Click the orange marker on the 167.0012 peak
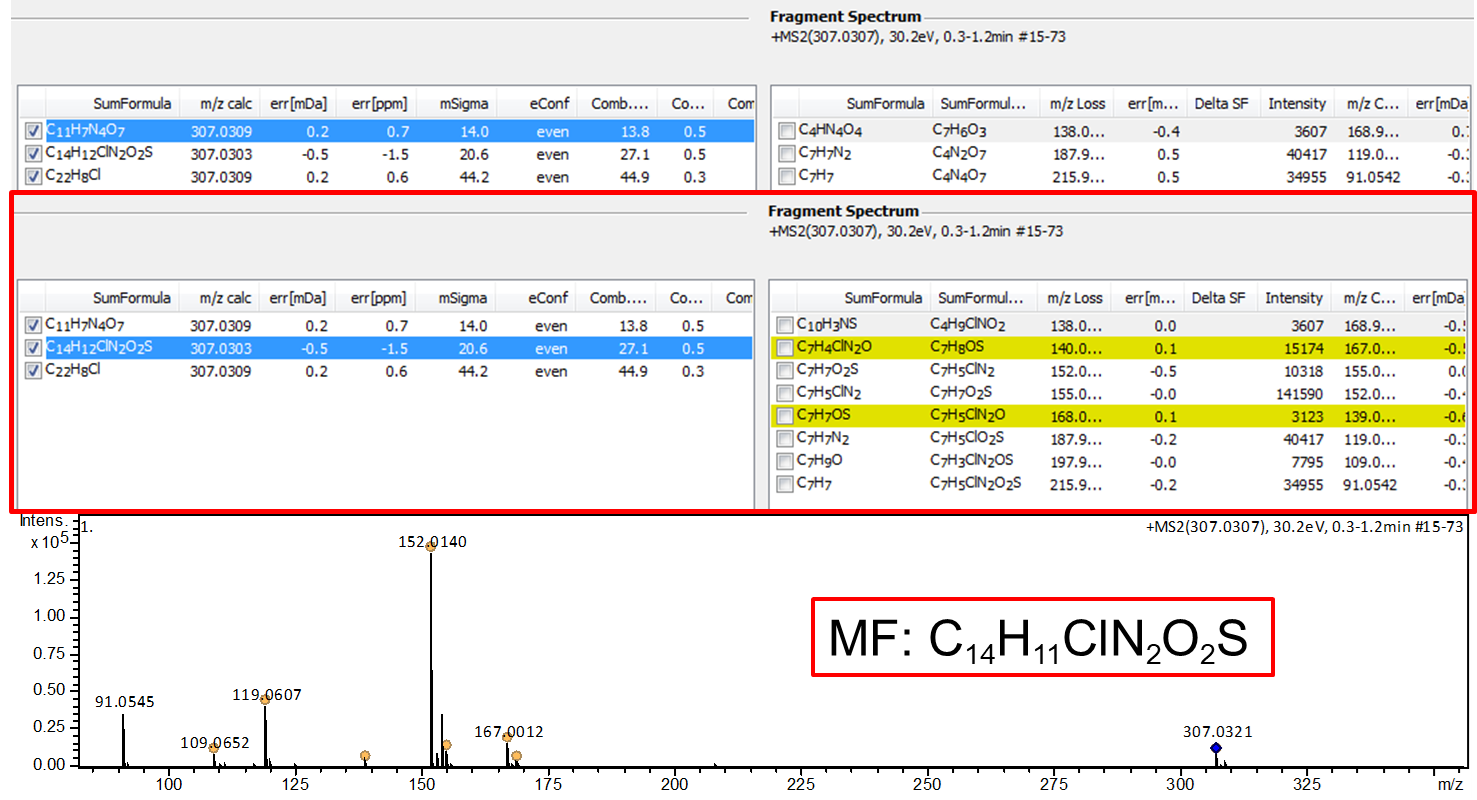The width and height of the screenshot is (1477, 800). (507, 737)
